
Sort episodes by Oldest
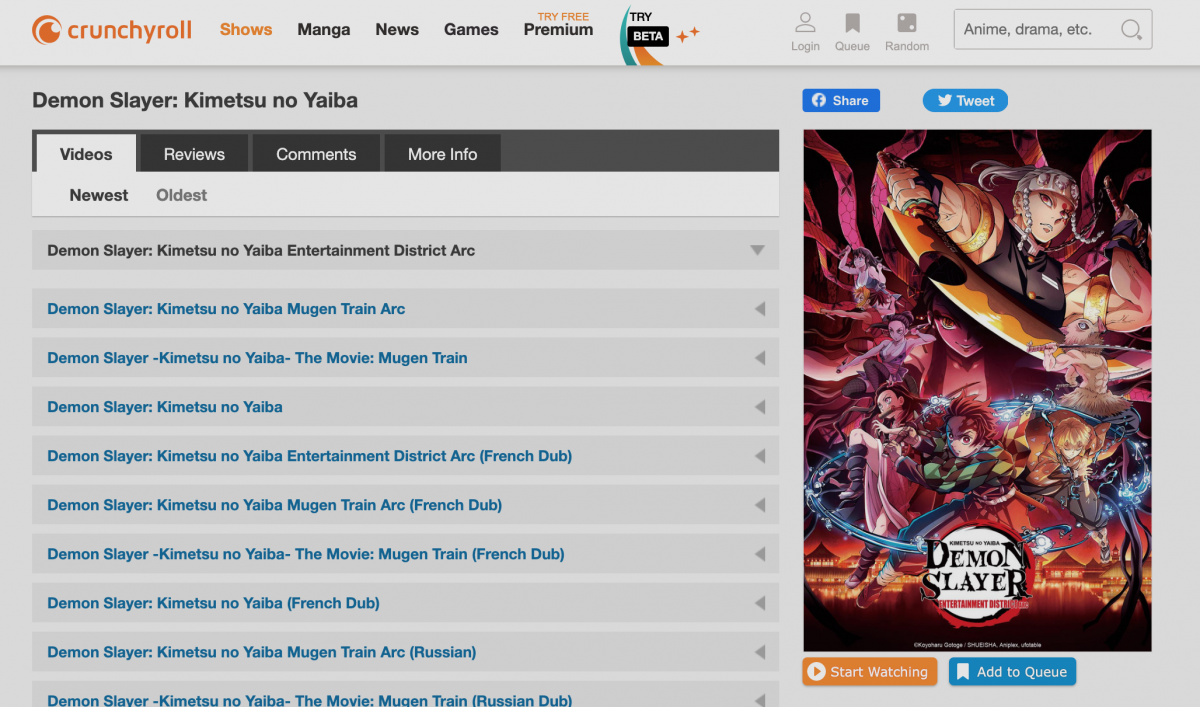point(181,195)
